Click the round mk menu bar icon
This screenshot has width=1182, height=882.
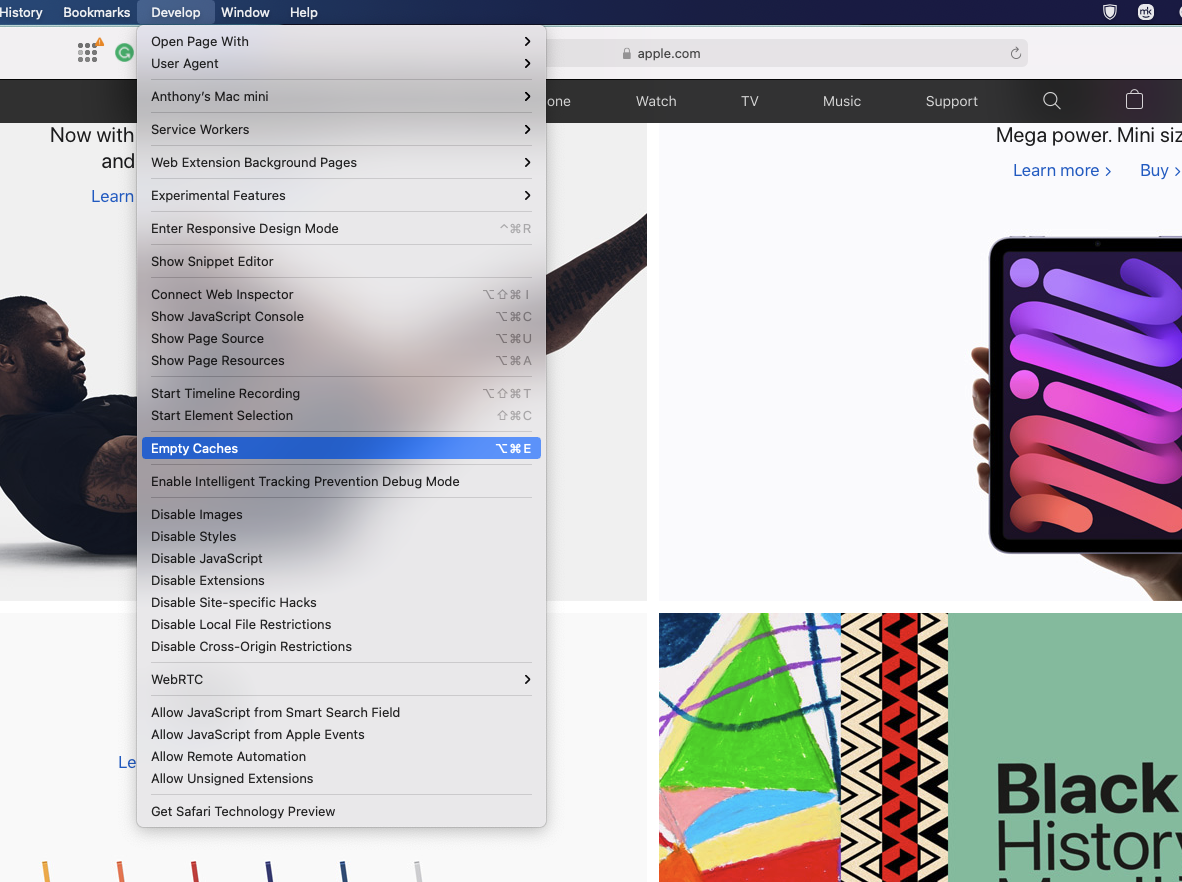coord(1146,12)
